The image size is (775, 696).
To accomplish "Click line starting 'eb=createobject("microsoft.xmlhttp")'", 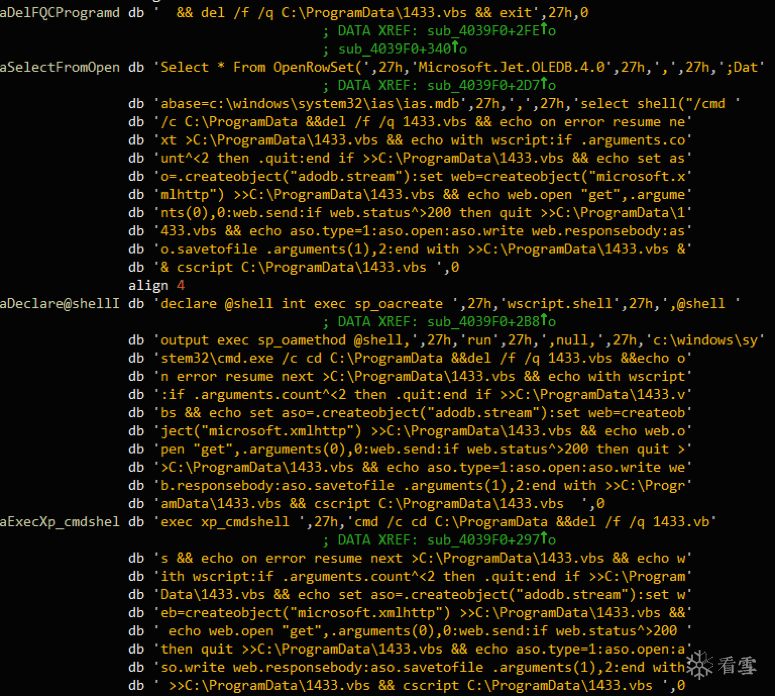I will click(x=410, y=613).
